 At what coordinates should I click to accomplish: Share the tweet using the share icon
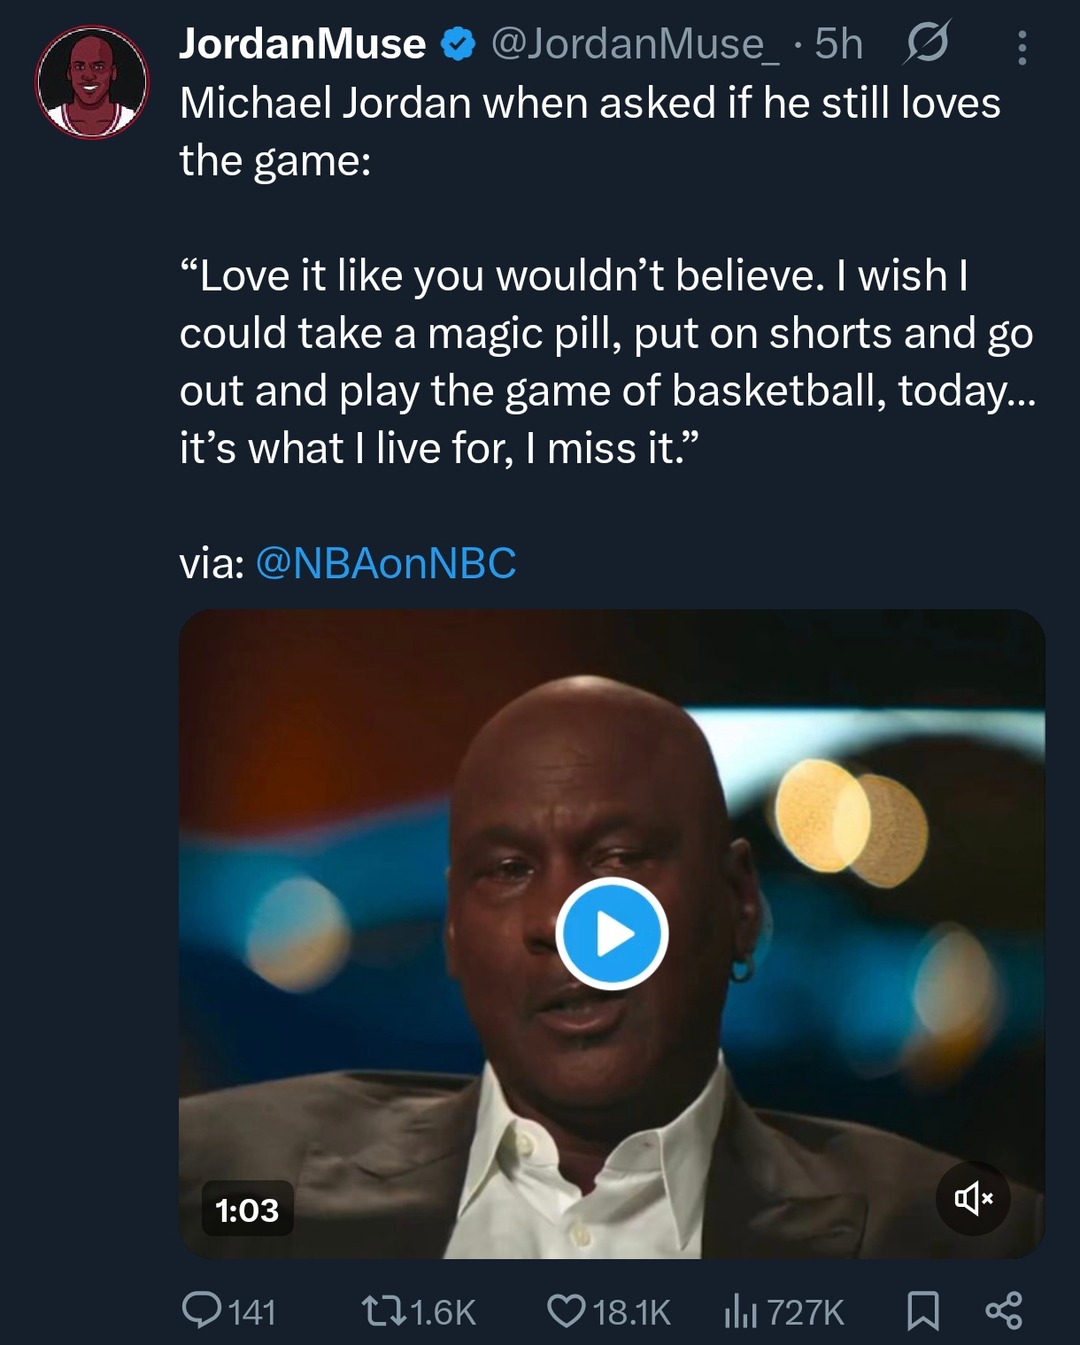[1003, 1311]
